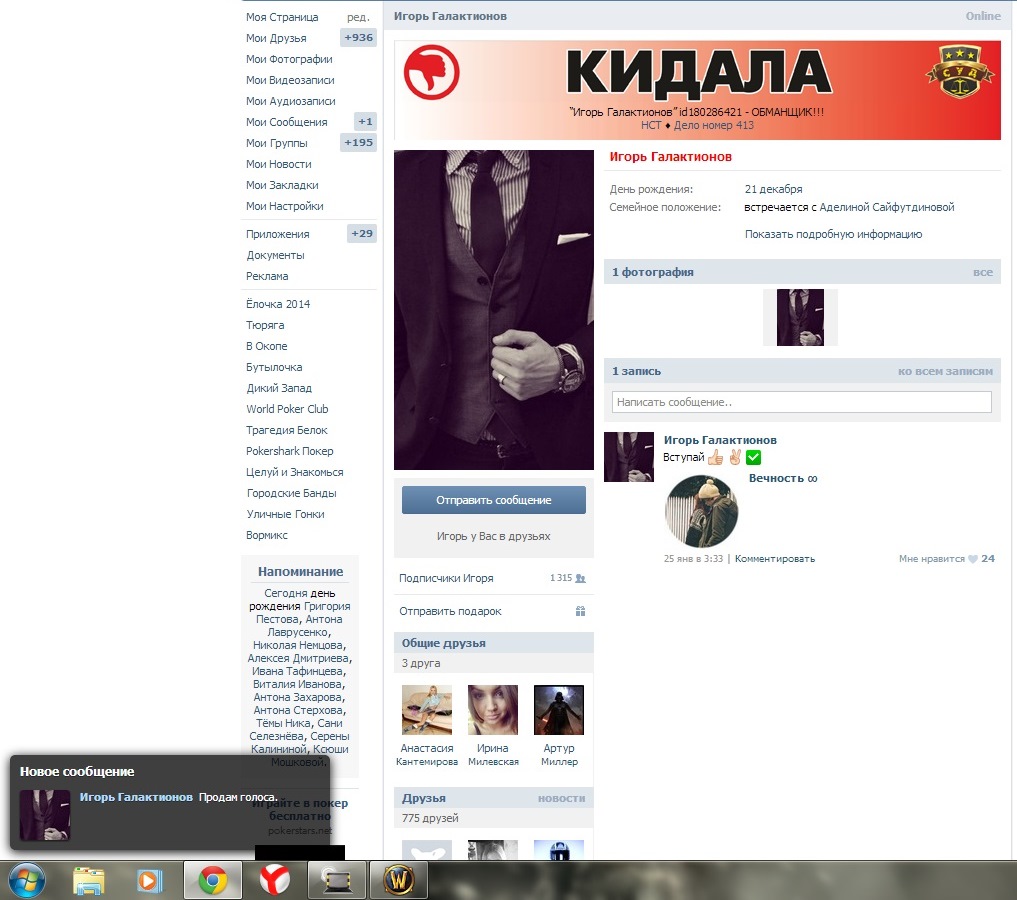Open the Вечность ∞ community link

[783, 479]
